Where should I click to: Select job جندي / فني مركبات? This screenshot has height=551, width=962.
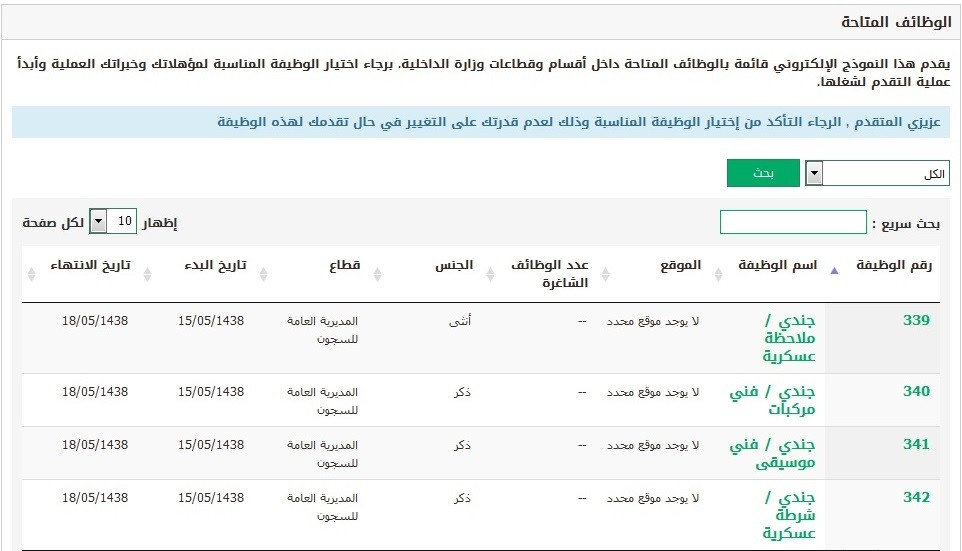point(772,400)
